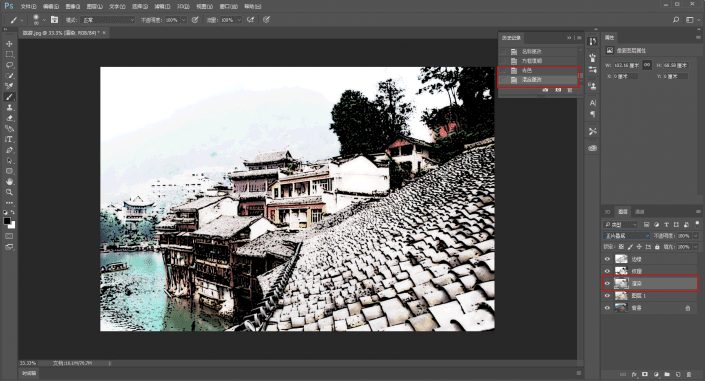This screenshot has height=381, width=705.
Task: Select the Hand tool
Action: (9, 182)
